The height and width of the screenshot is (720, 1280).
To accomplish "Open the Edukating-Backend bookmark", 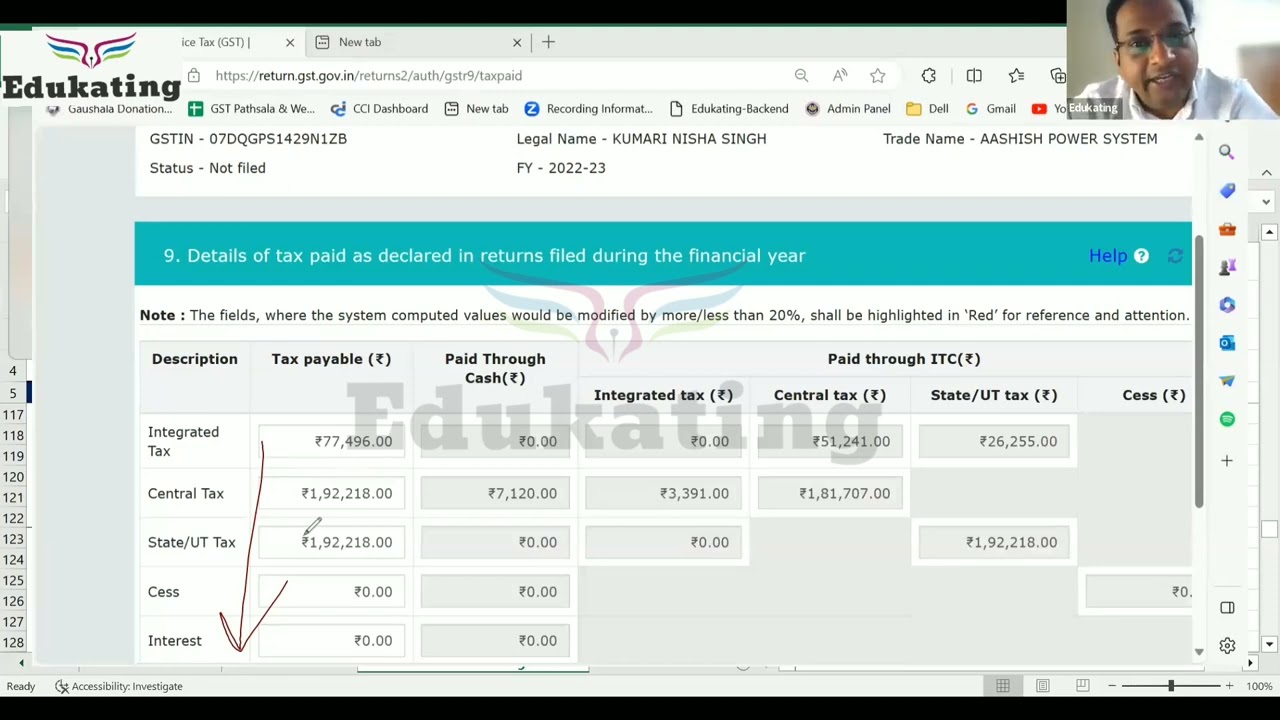I will 728,108.
